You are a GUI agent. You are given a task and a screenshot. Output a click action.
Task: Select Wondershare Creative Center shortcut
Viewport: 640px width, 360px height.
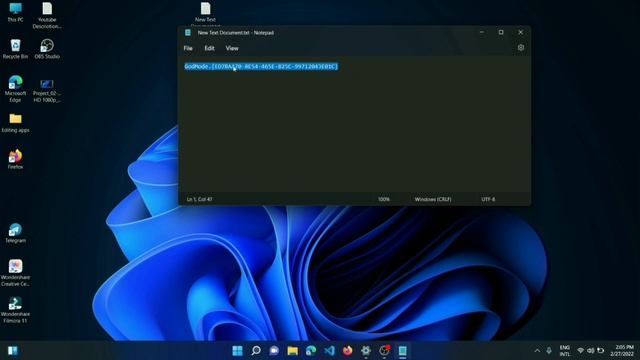(x=16, y=273)
